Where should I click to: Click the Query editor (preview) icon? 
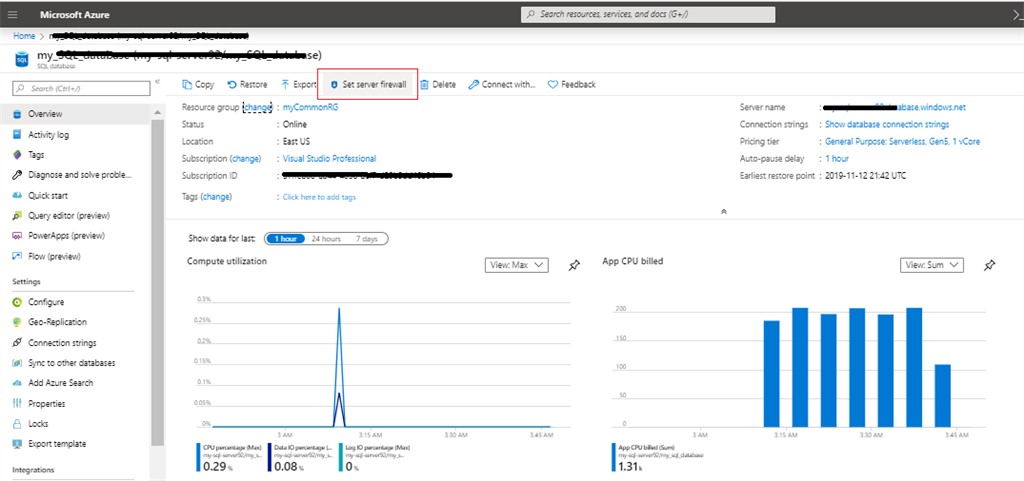[x=18, y=215]
